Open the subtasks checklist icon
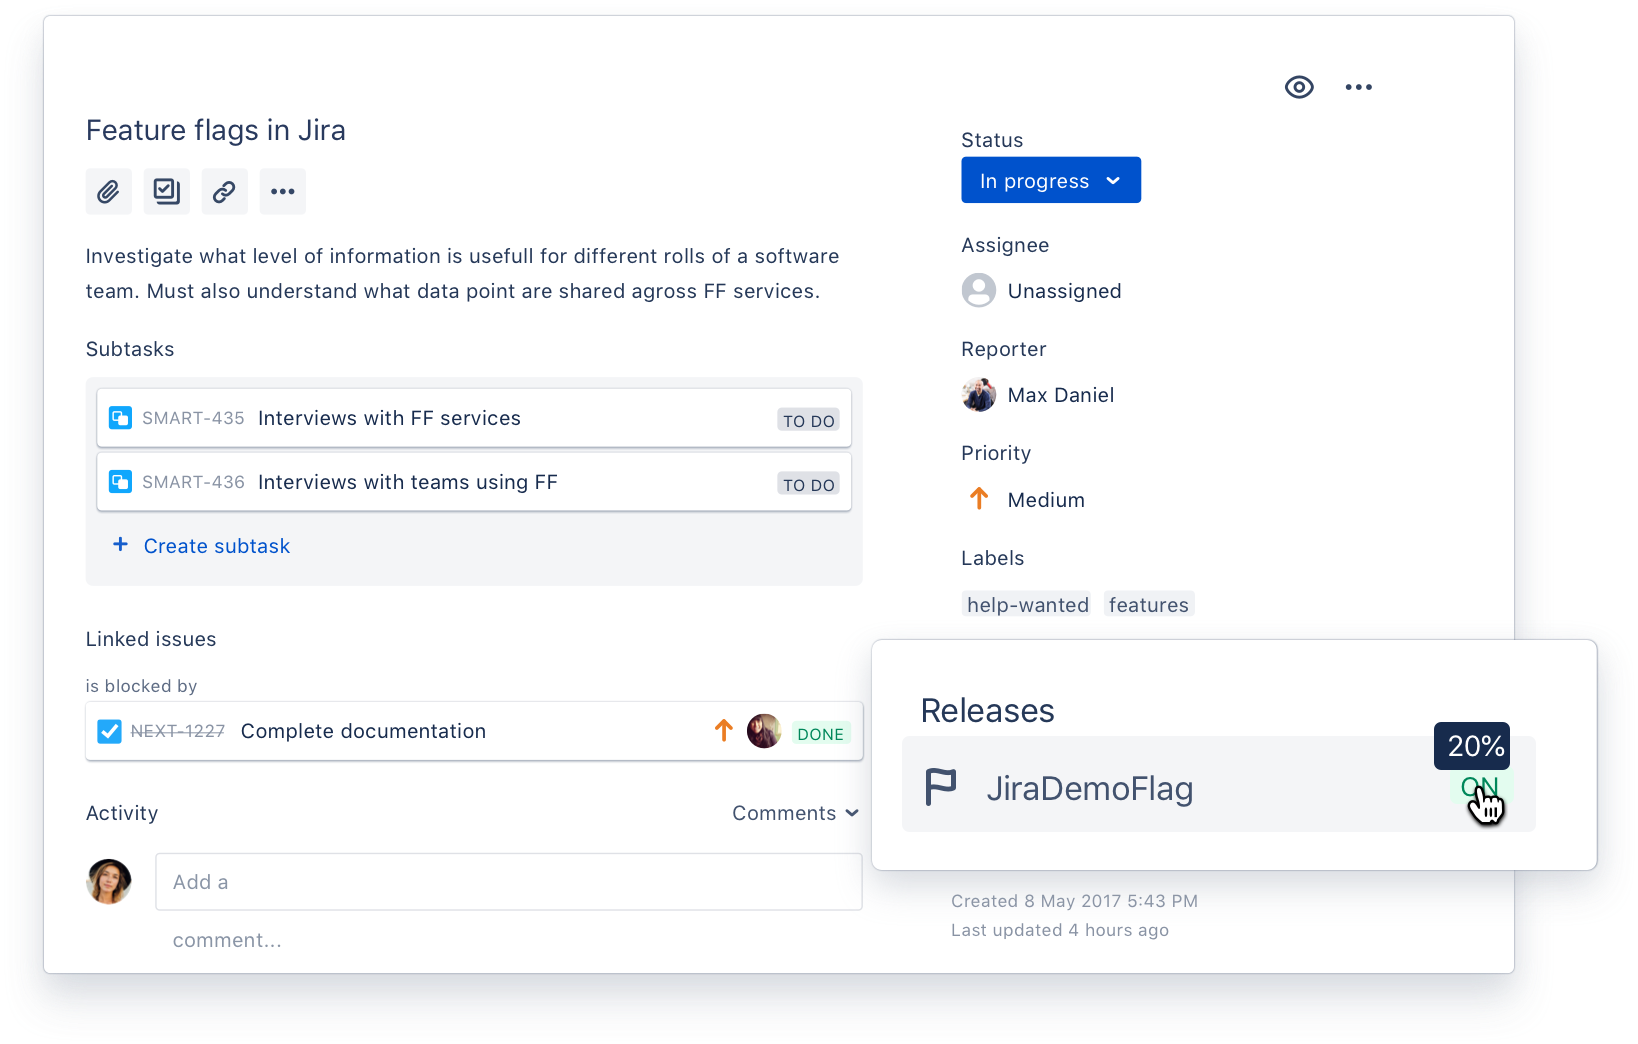This screenshot has width=1638, height=1044. click(167, 191)
